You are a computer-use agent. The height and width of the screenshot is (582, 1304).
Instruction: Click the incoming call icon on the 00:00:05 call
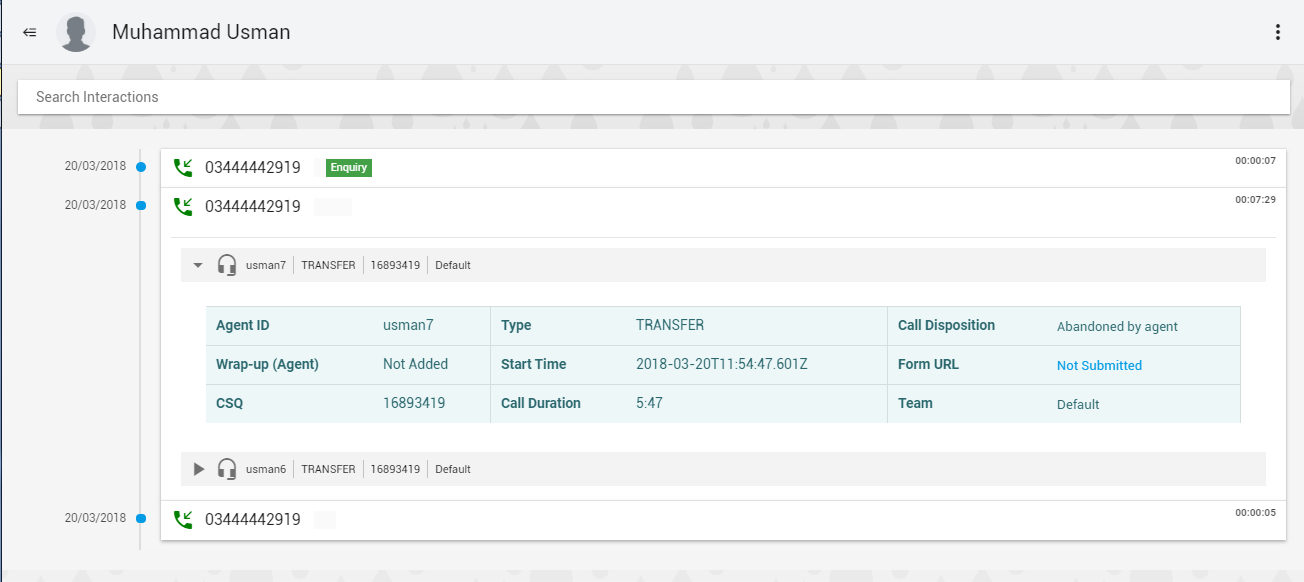(x=183, y=520)
